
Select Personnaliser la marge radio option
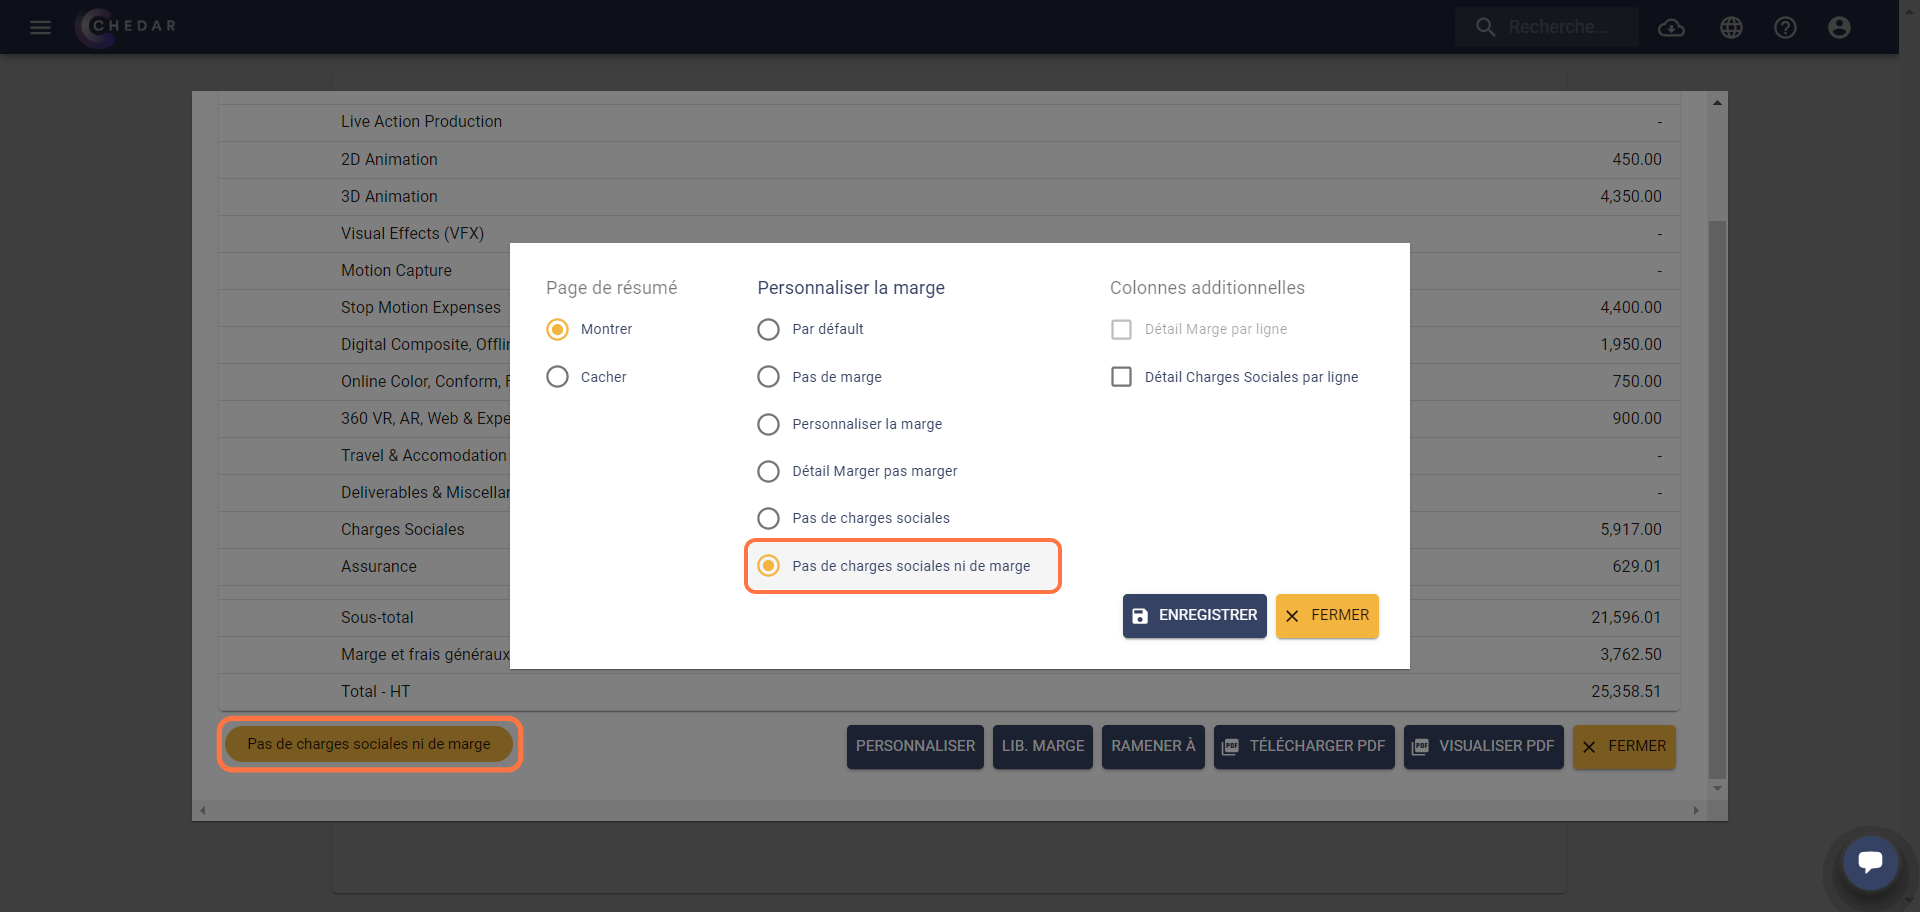coord(768,424)
